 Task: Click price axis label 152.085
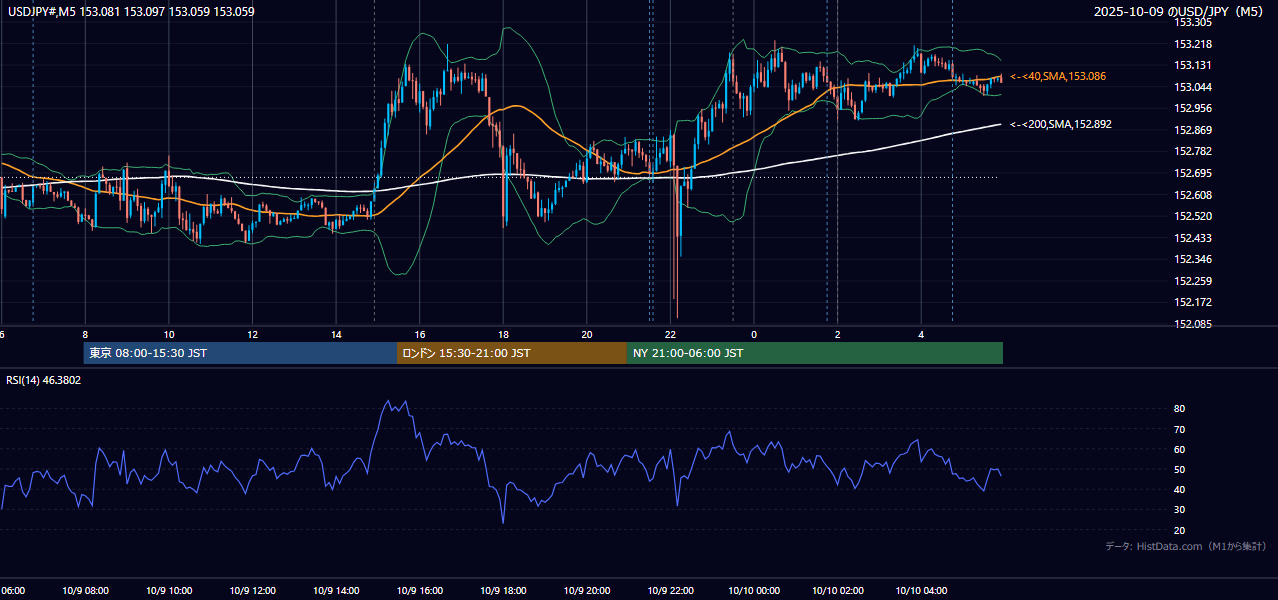(1192, 324)
